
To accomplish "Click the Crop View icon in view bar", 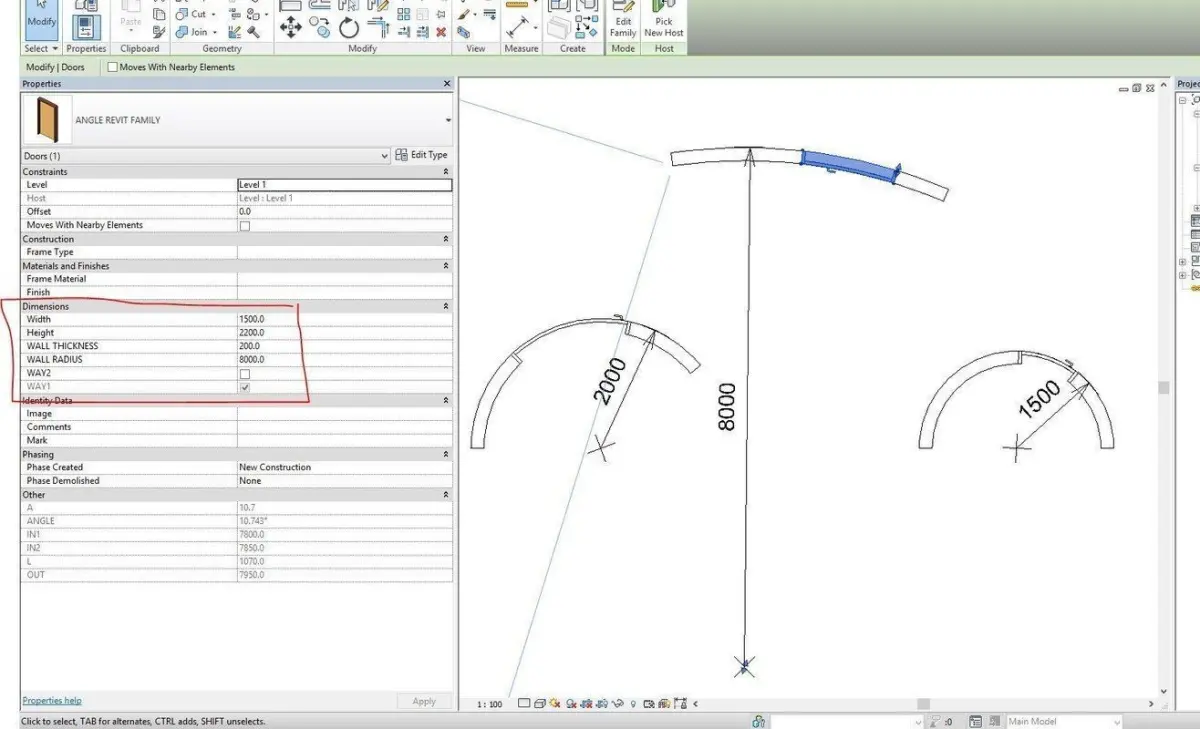I will tap(587, 703).
